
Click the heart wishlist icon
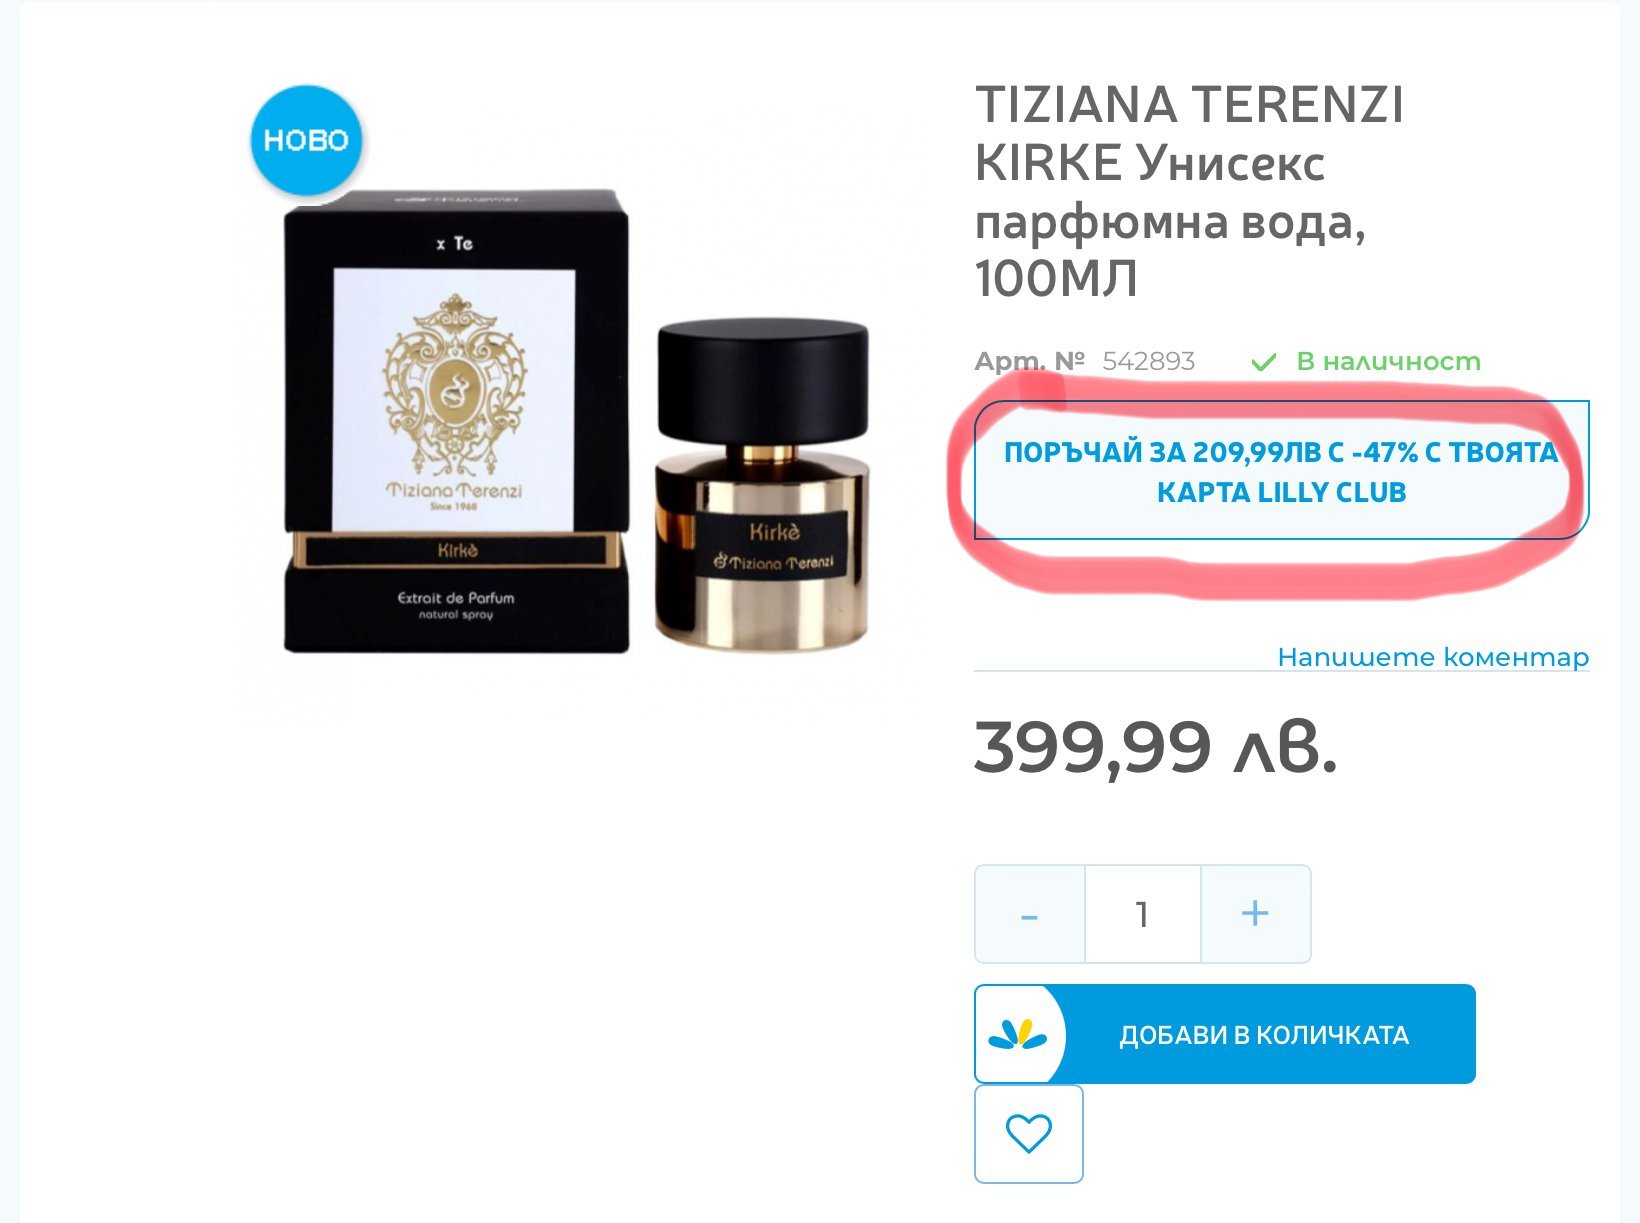click(x=1028, y=1134)
